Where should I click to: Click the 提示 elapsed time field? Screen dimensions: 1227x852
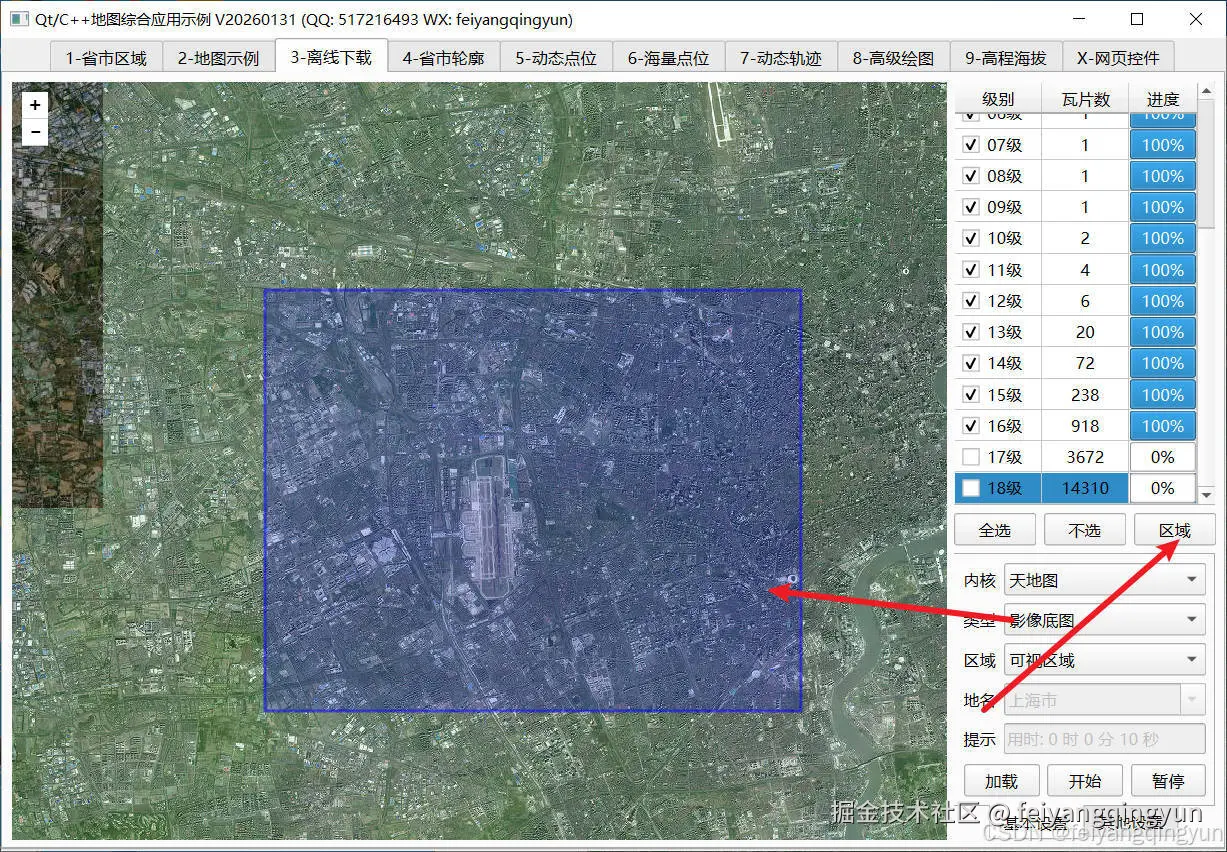pyautogui.click(x=1104, y=740)
